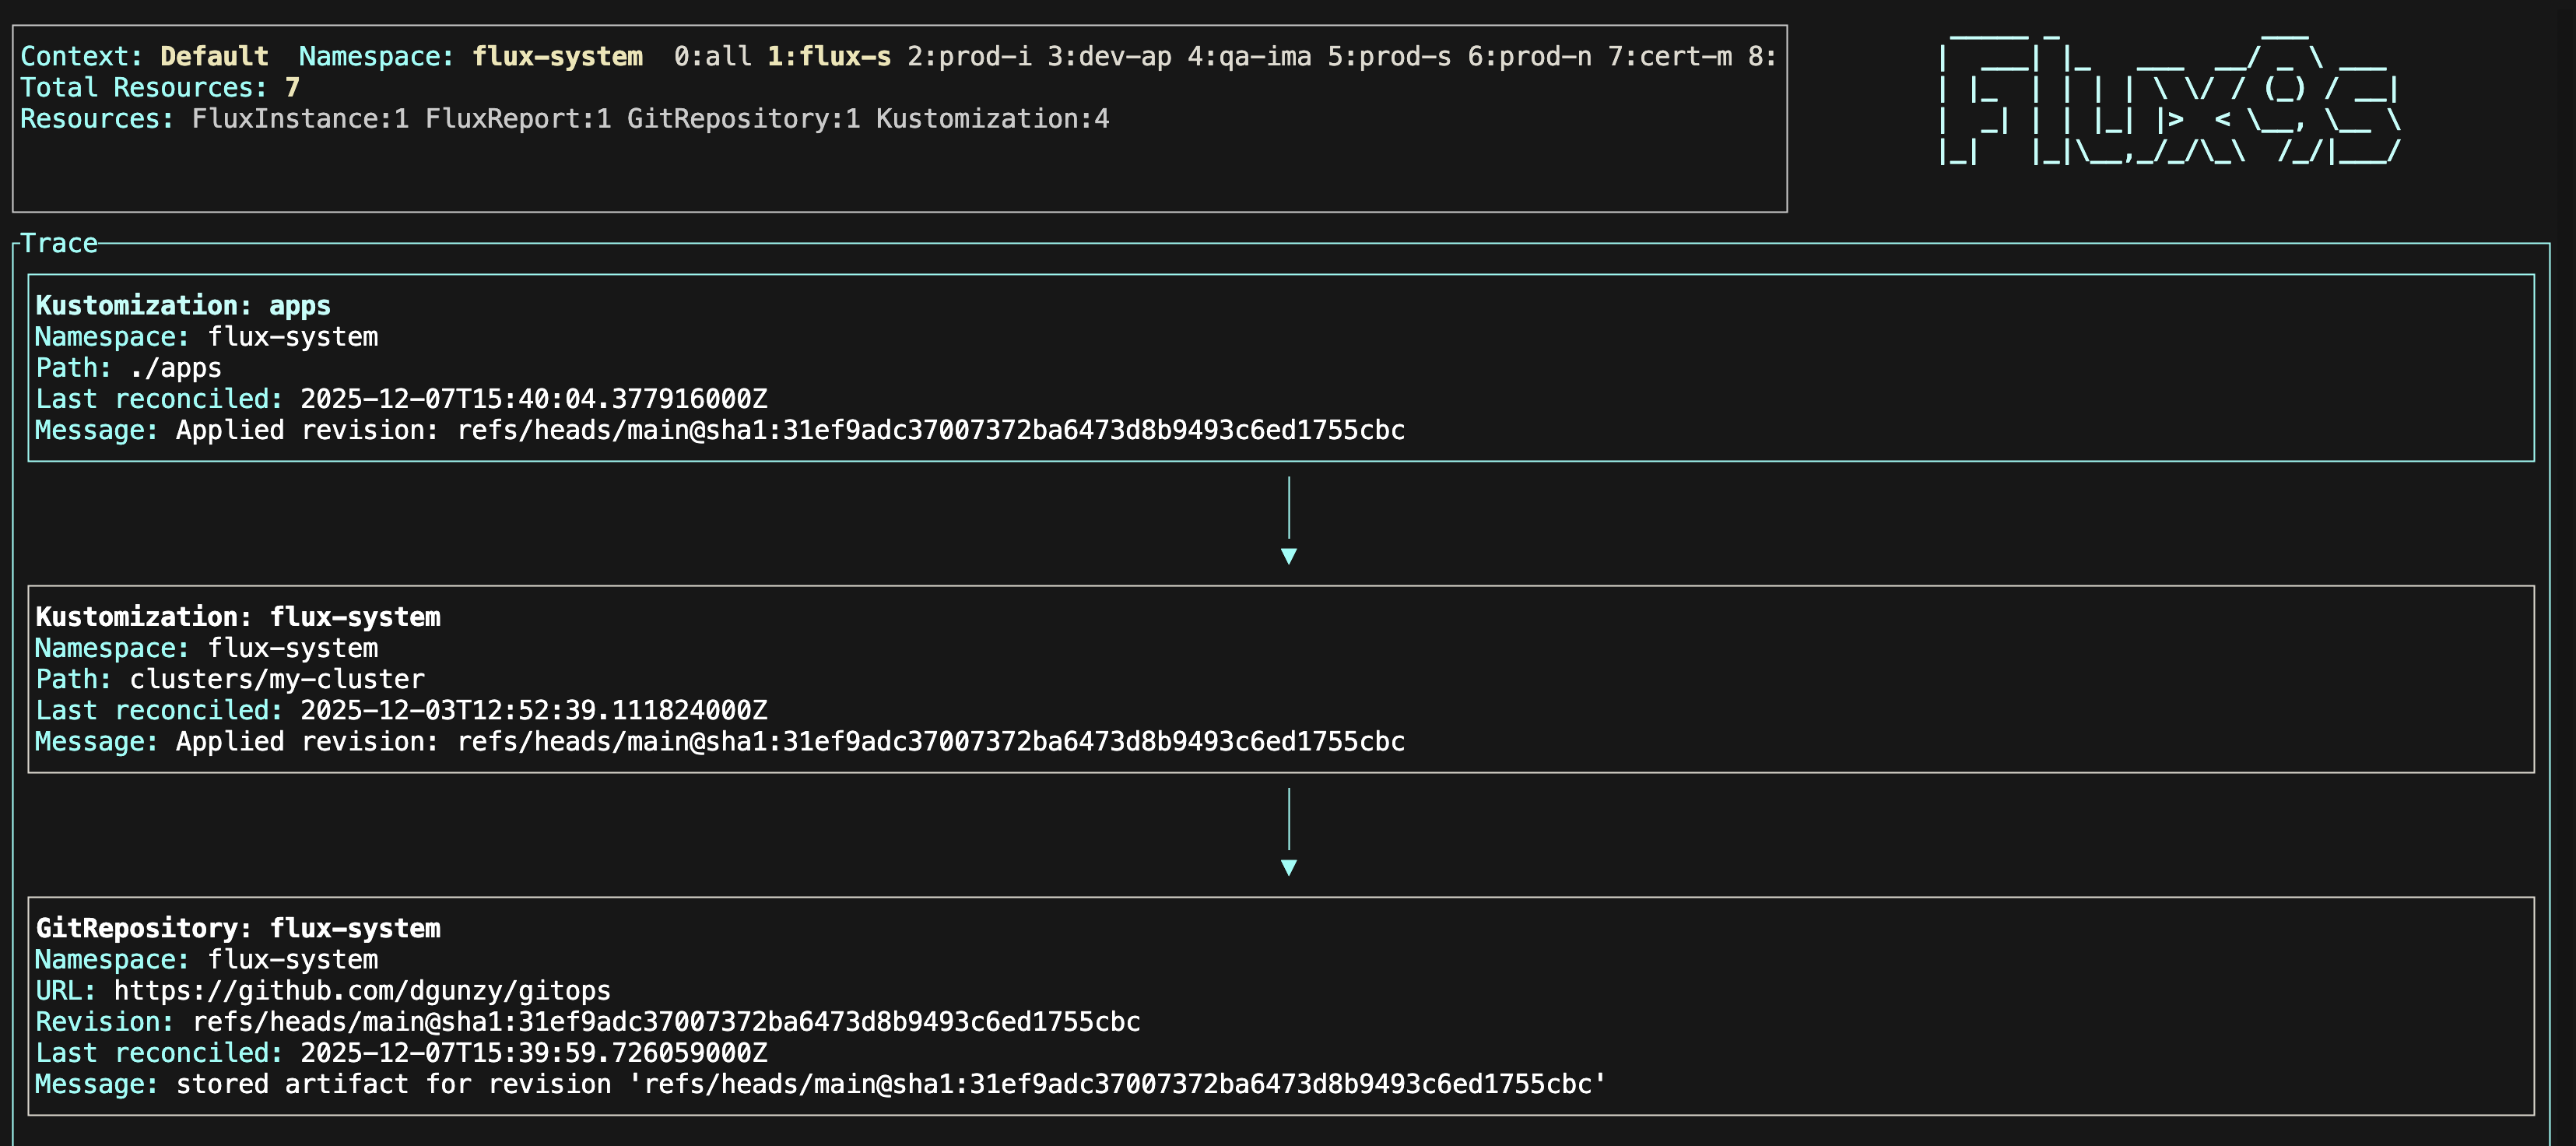Select the 1:flux-s namespace tab
The height and width of the screenshot is (1146, 2576).
(828, 56)
